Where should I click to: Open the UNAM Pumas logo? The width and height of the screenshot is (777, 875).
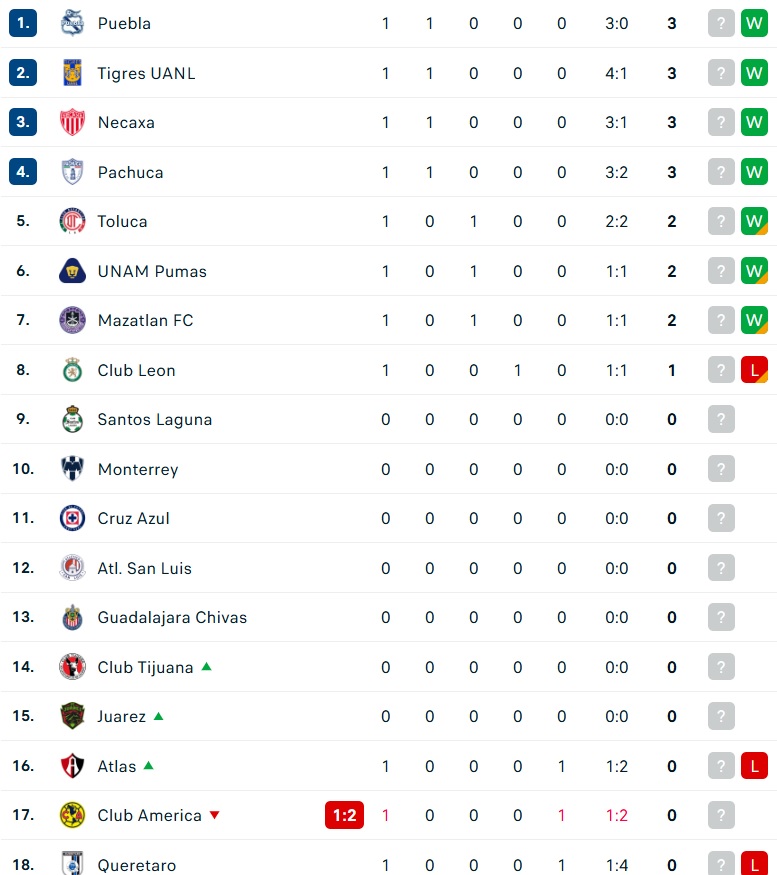pyautogui.click(x=72, y=271)
